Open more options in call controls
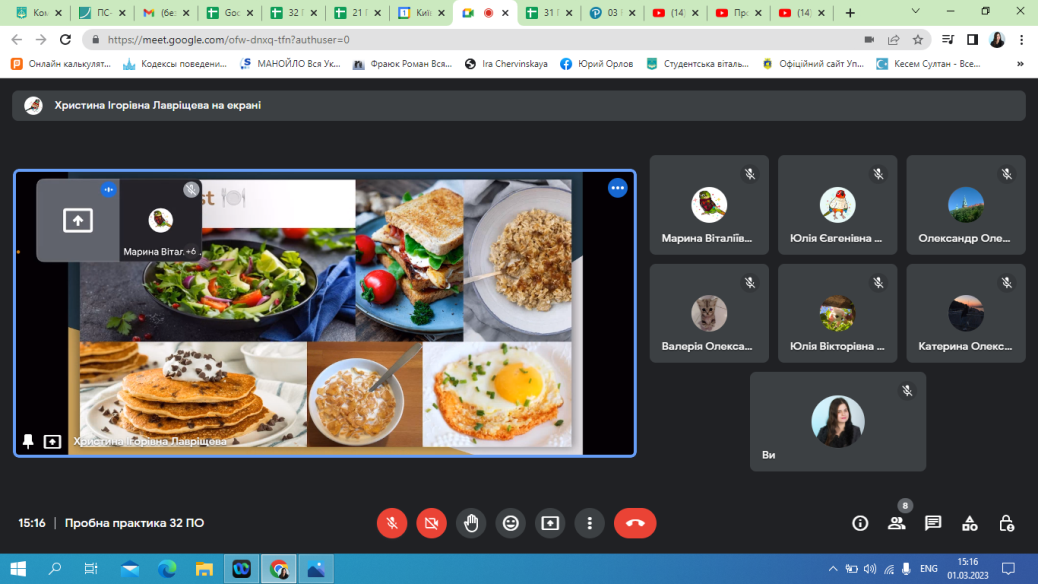1038x584 pixels. 590,523
